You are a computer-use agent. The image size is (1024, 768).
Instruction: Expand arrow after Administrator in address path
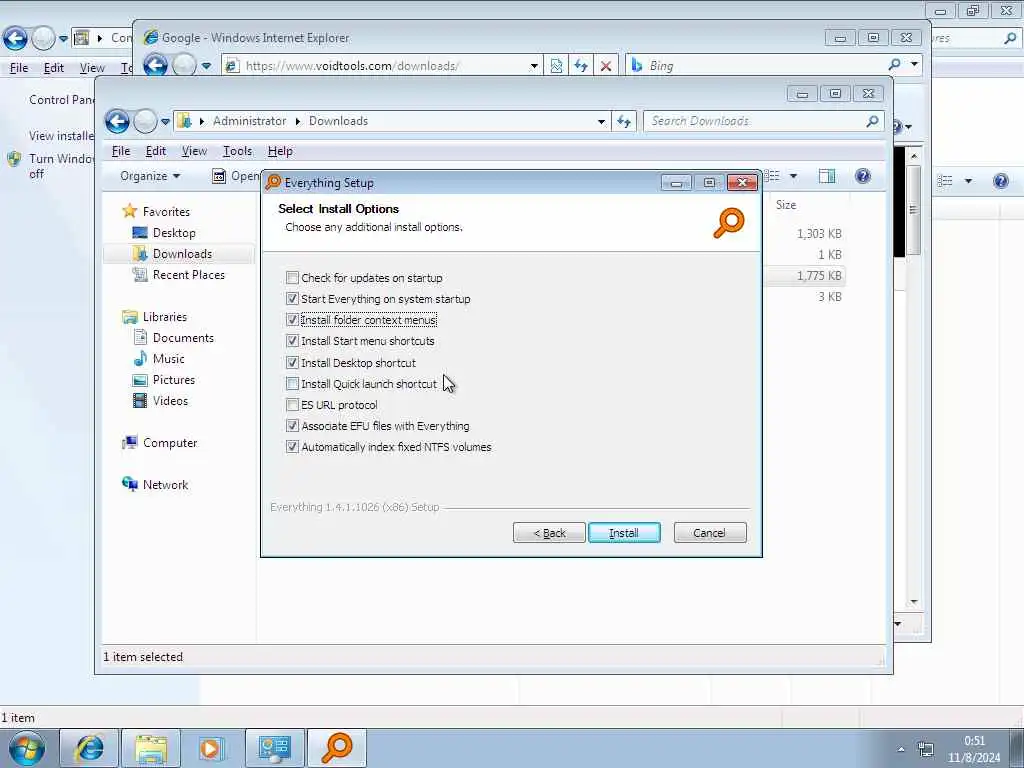click(298, 121)
